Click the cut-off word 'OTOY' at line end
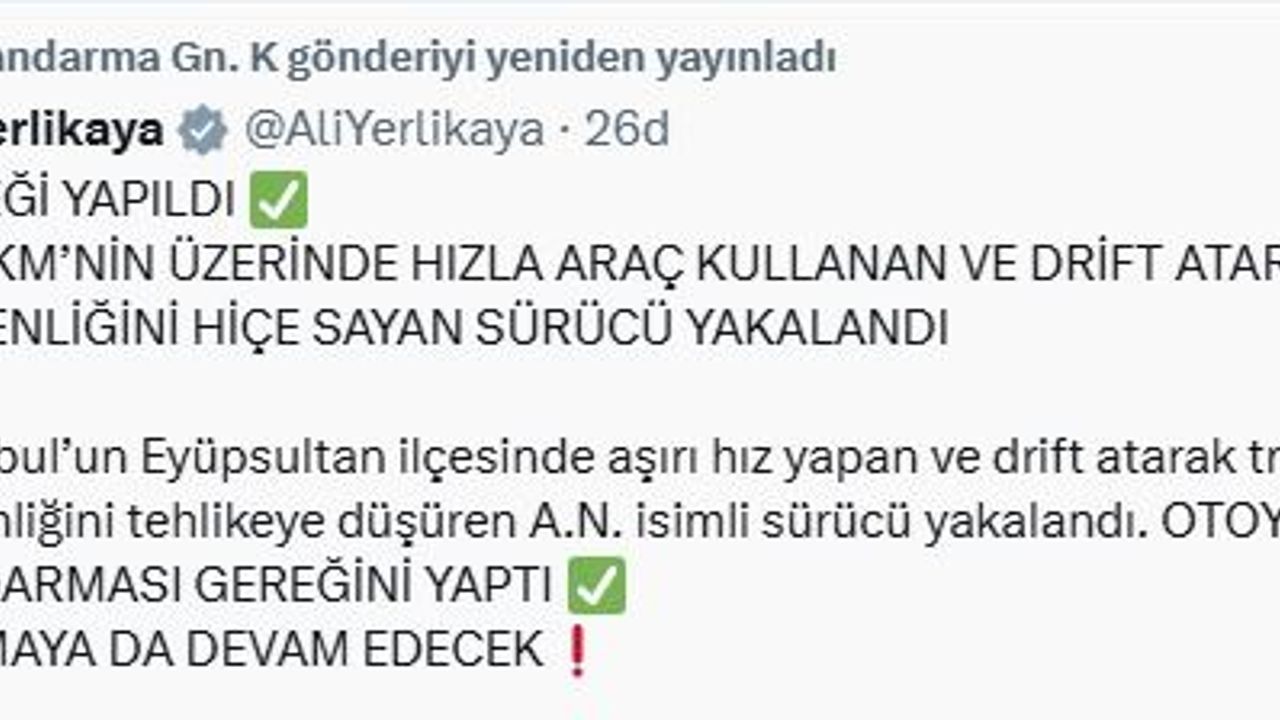 tap(1219, 523)
